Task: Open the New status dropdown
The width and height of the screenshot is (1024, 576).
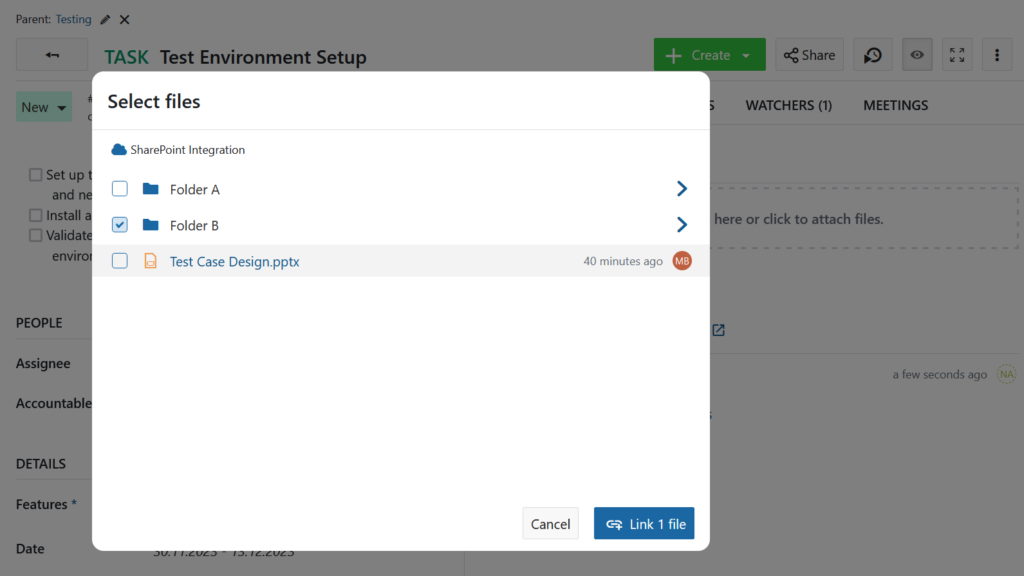Action: tap(44, 105)
